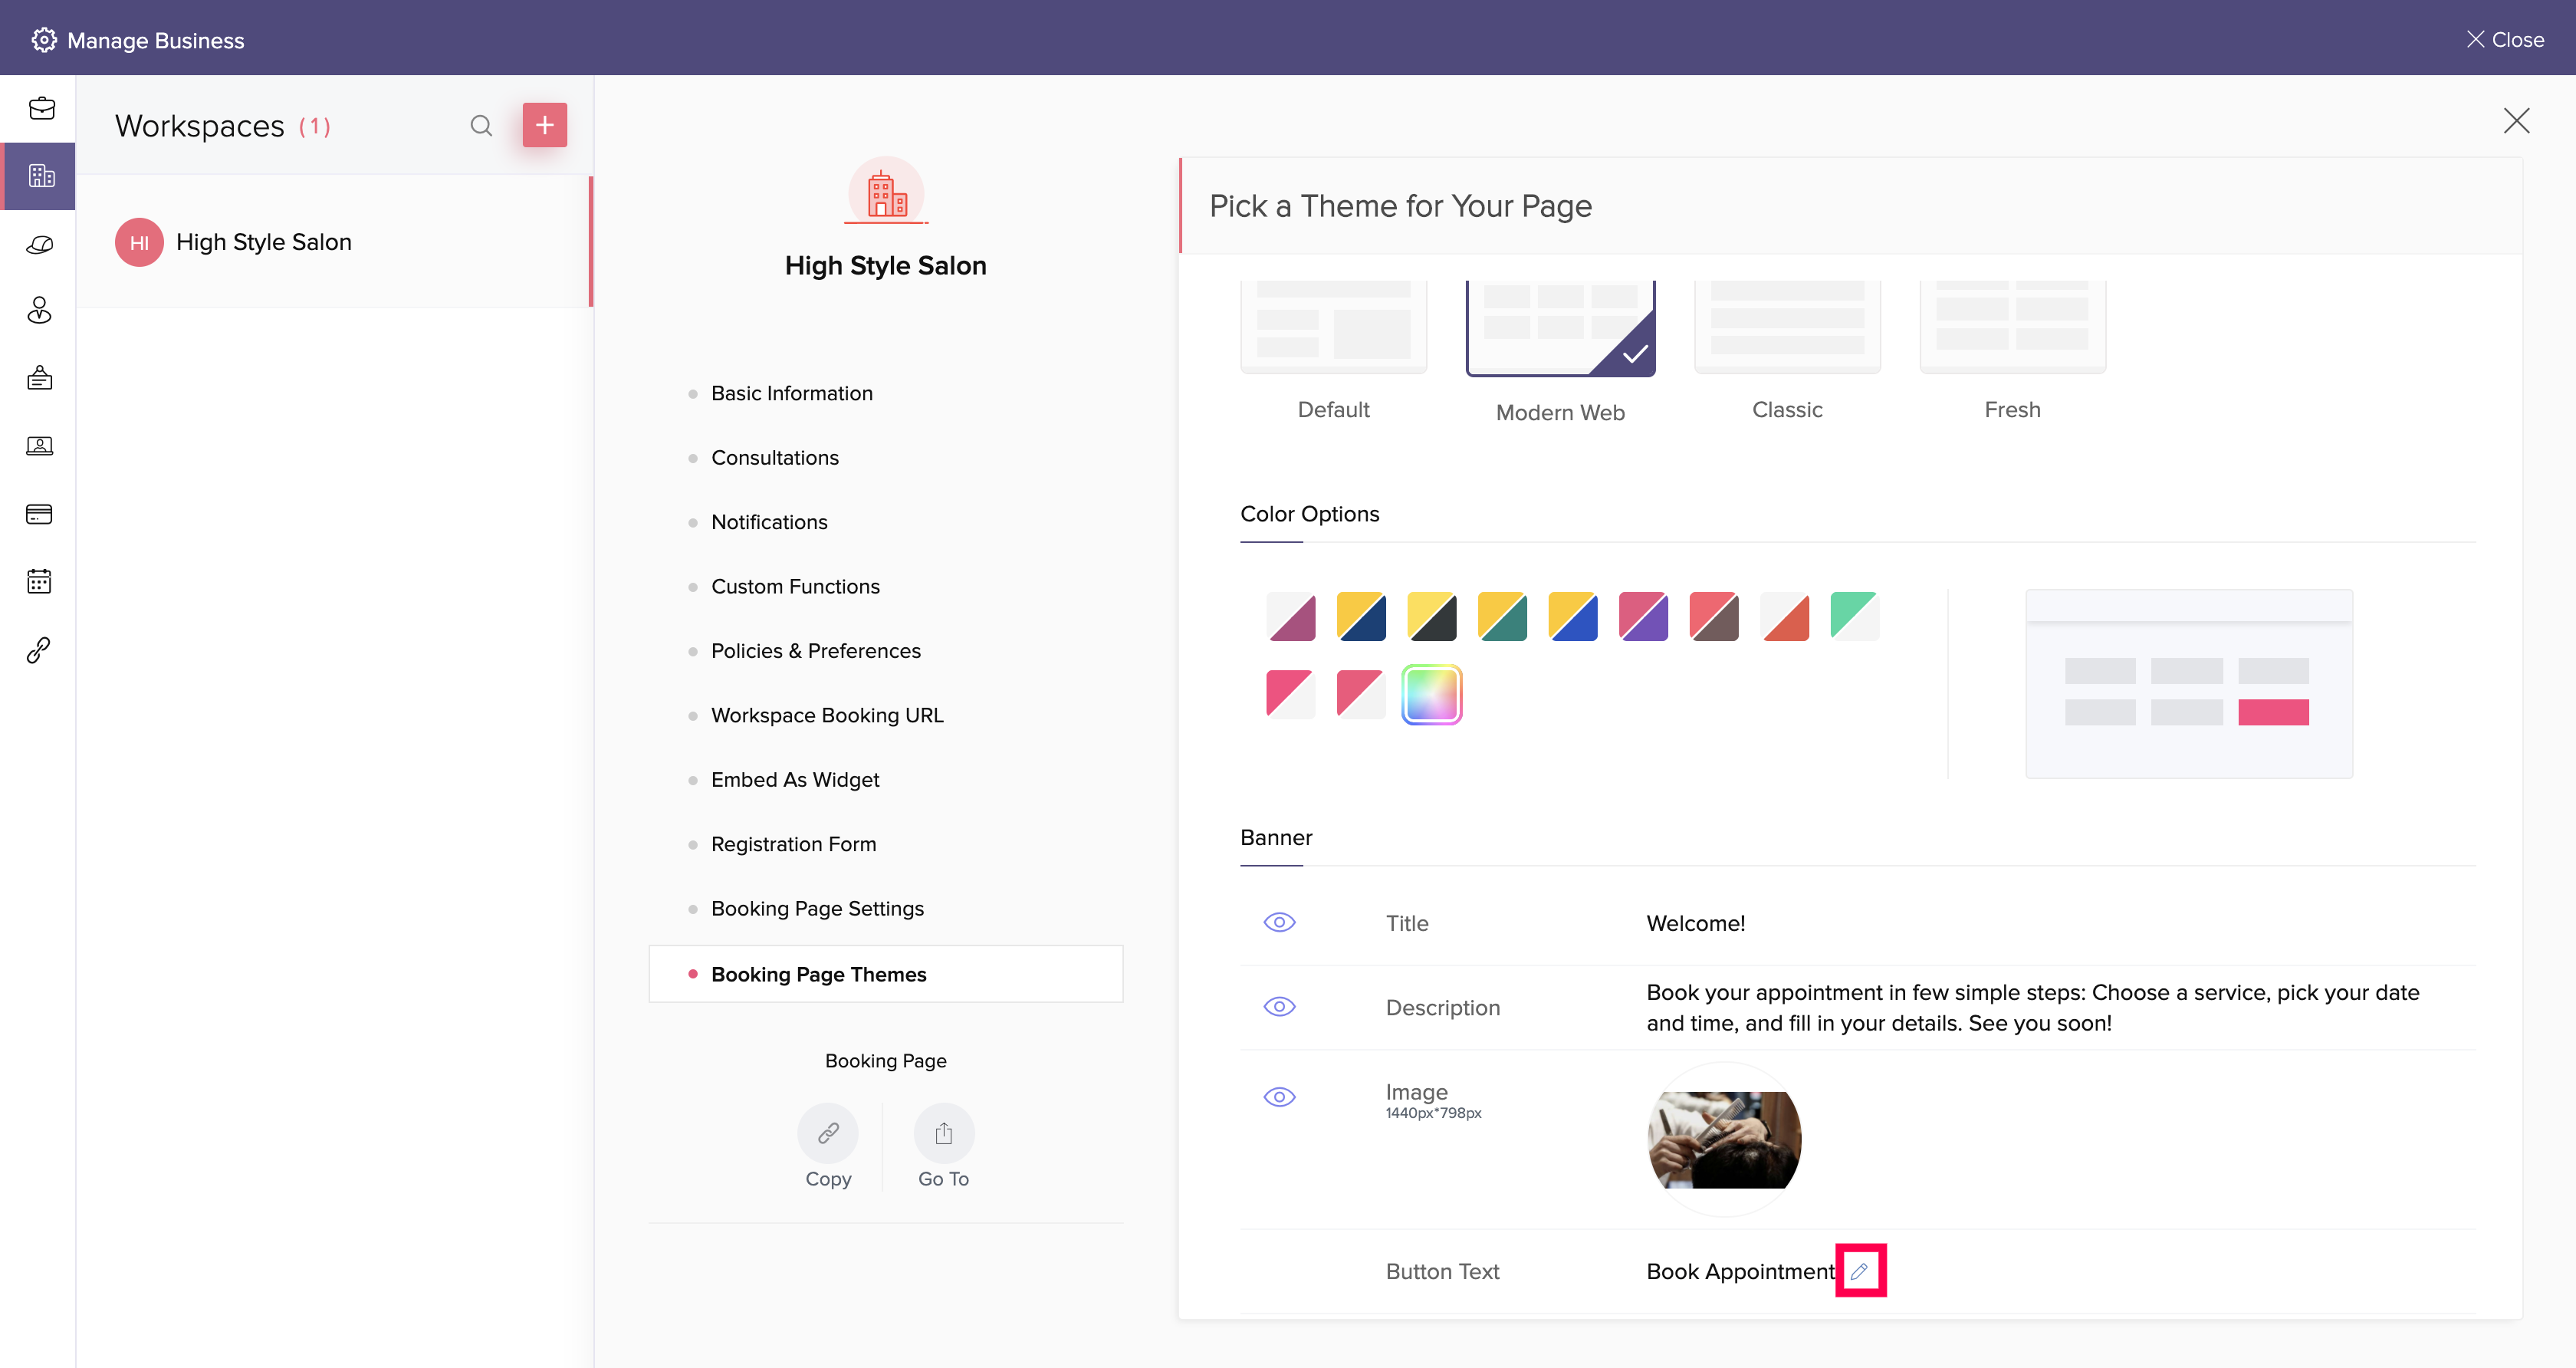Screen dimensions: 2576x1368
Task: Hide the banner Description with the eye icon
Action: click(x=1279, y=1007)
